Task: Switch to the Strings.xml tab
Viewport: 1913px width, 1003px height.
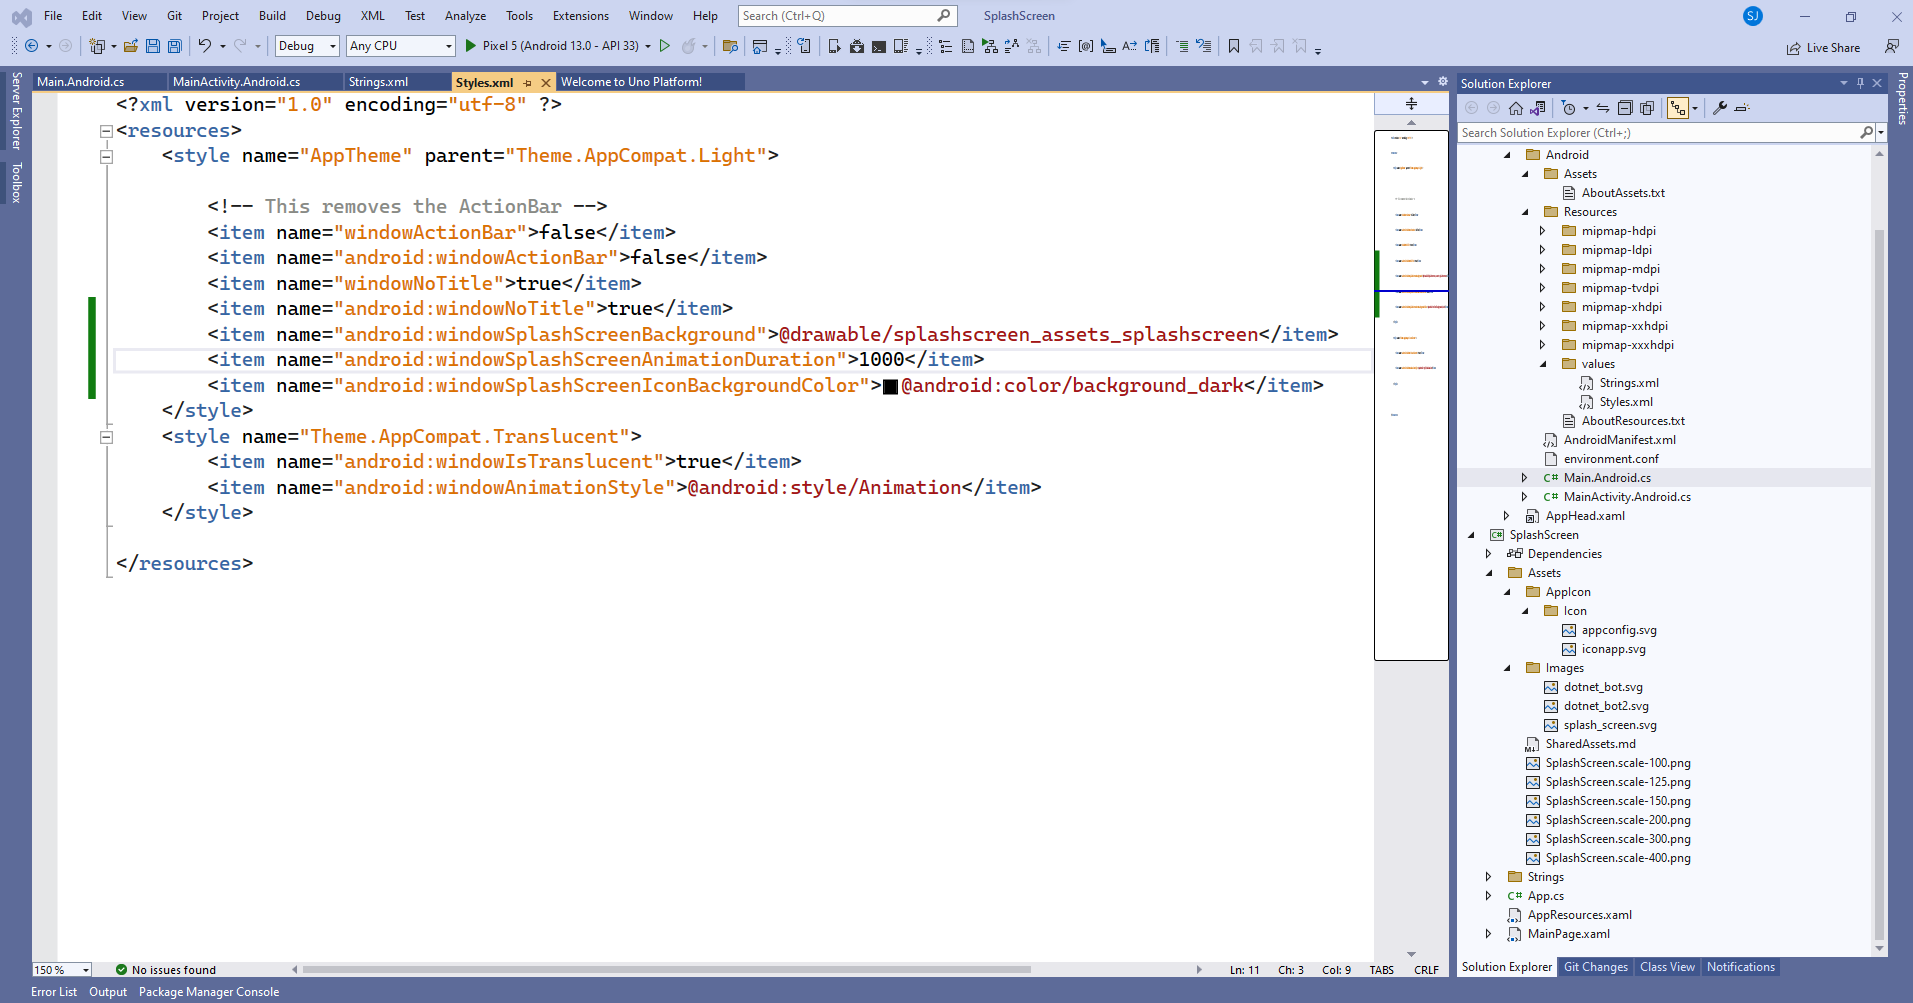Action: coord(378,82)
